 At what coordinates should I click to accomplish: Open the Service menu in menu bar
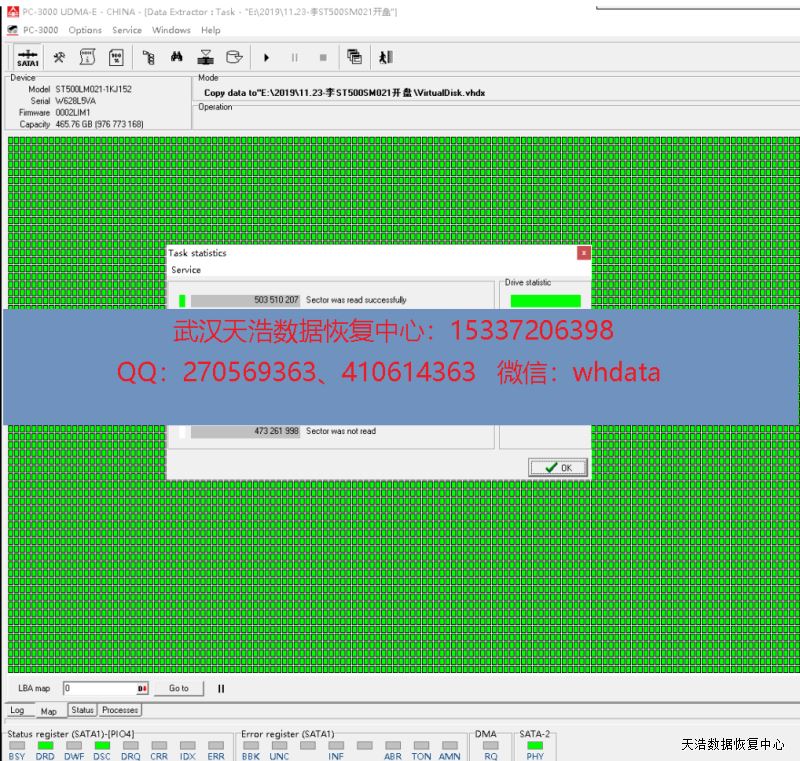(x=127, y=30)
